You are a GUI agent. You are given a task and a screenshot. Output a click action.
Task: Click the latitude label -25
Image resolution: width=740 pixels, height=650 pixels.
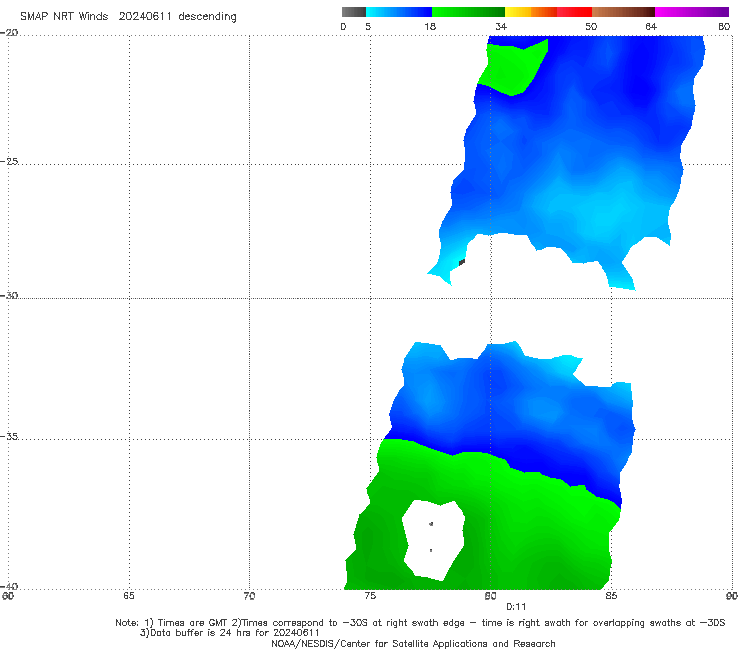click(x=9, y=161)
